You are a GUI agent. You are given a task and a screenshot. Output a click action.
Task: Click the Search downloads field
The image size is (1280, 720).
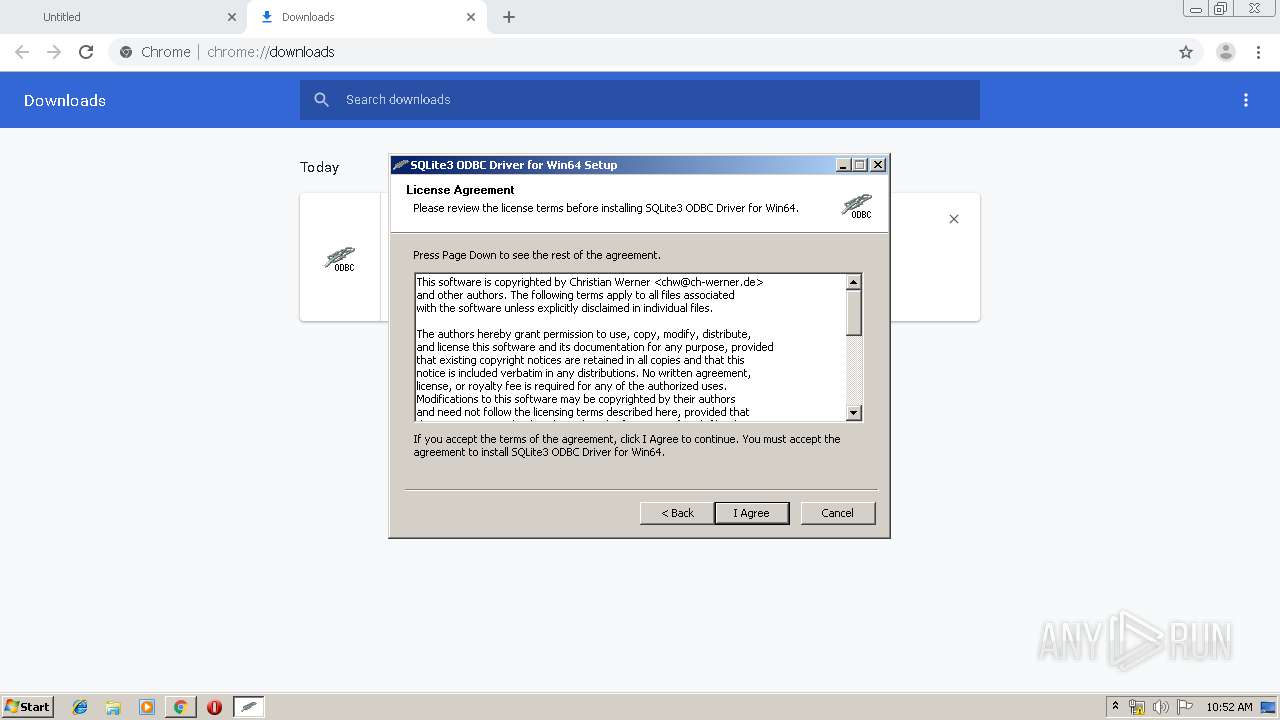pyautogui.click(x=640, y=100)
